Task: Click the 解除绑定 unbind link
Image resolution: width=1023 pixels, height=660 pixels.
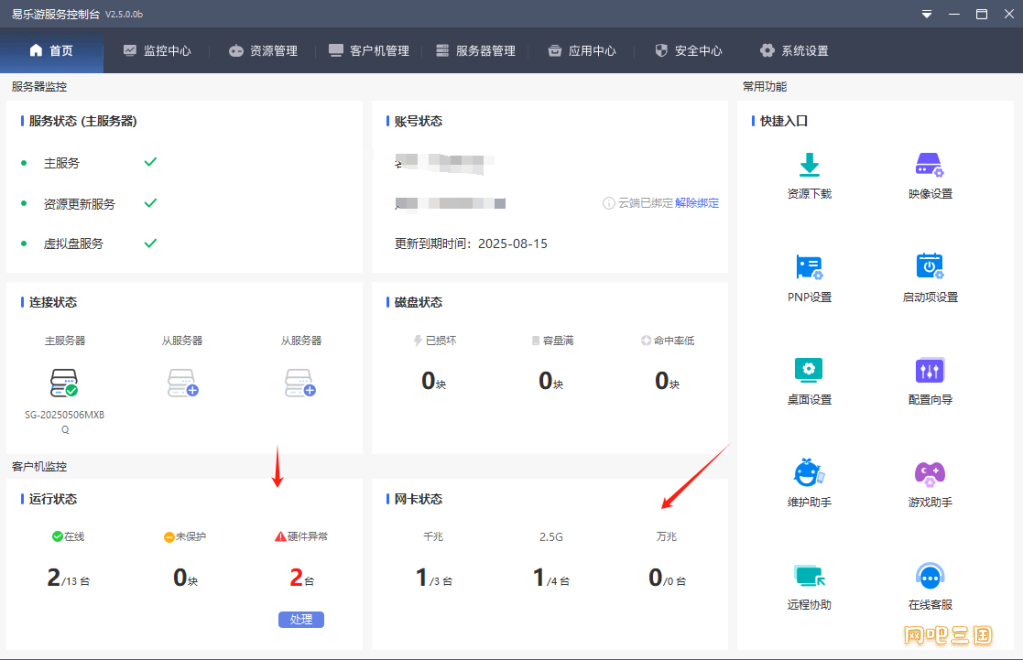Action: coord(697,203)
